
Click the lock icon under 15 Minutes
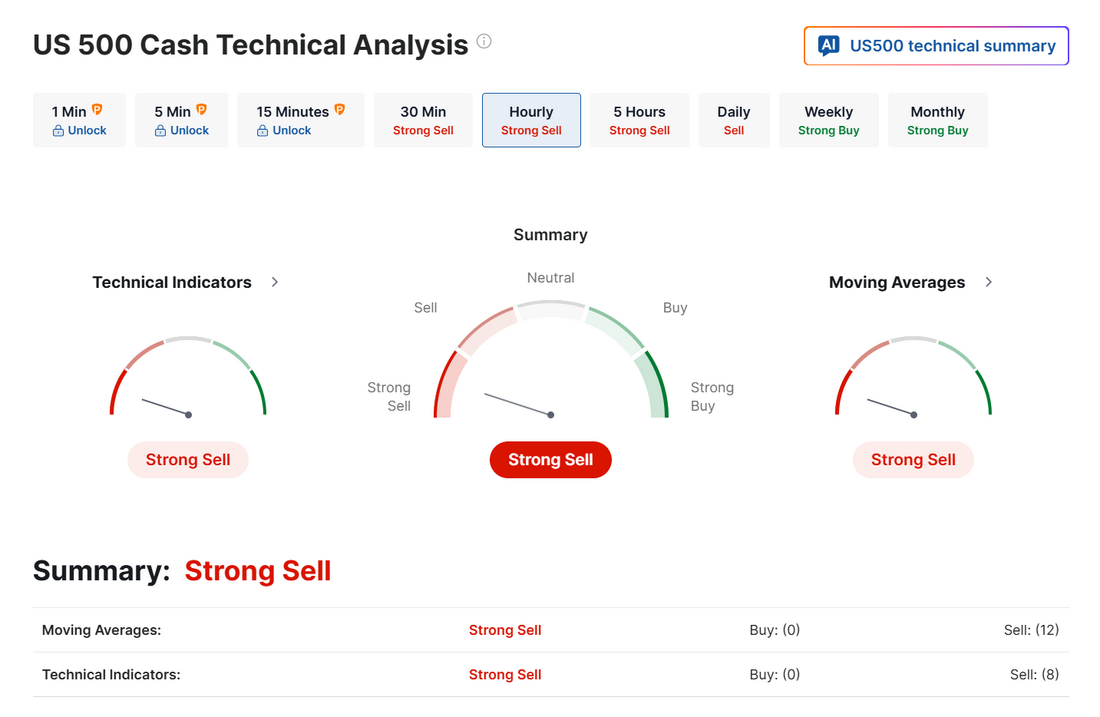pyautogui.click(x=263, y=131)
